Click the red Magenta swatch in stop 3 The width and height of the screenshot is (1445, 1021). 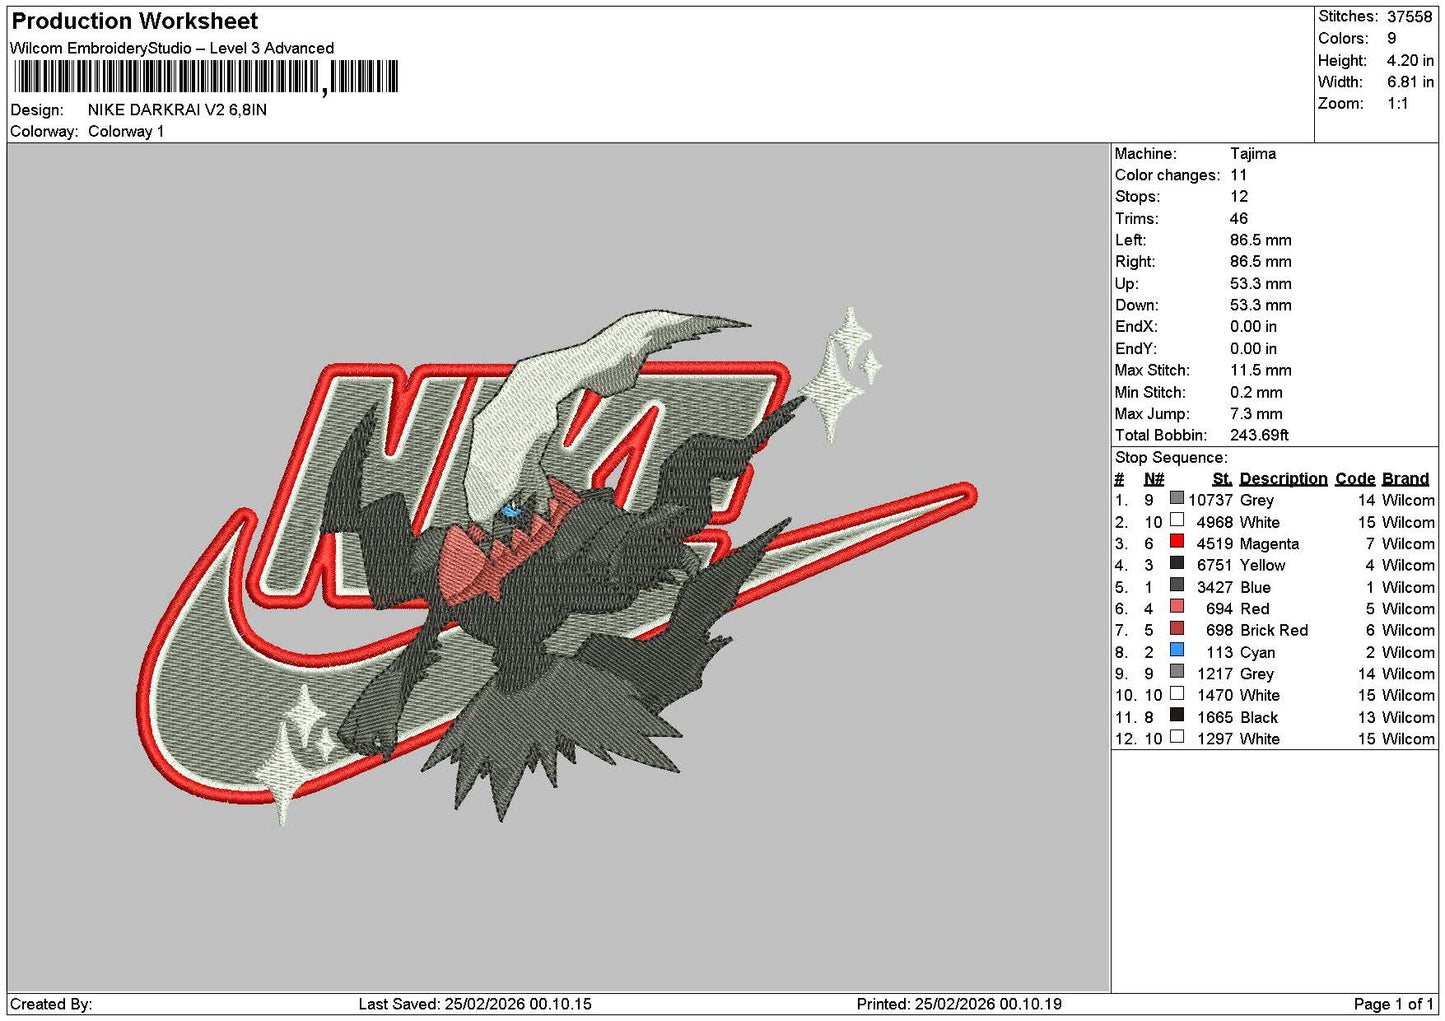[1177, 542]
